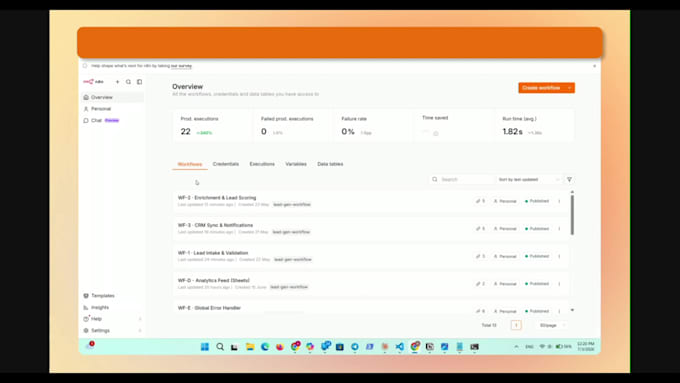
Task: Open the Windows Start button on taskbar
Action: [x=205, y=347]
